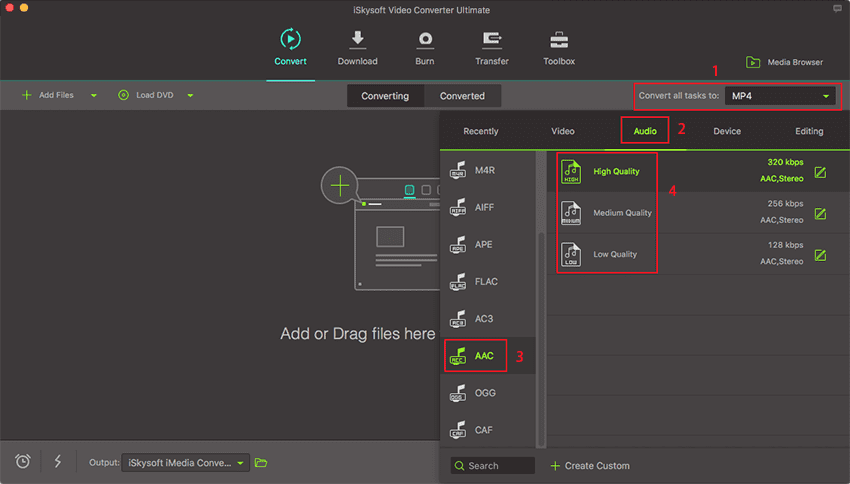Click the format Search field
Viewport: 850px width, 484px height.
point(493,466)
